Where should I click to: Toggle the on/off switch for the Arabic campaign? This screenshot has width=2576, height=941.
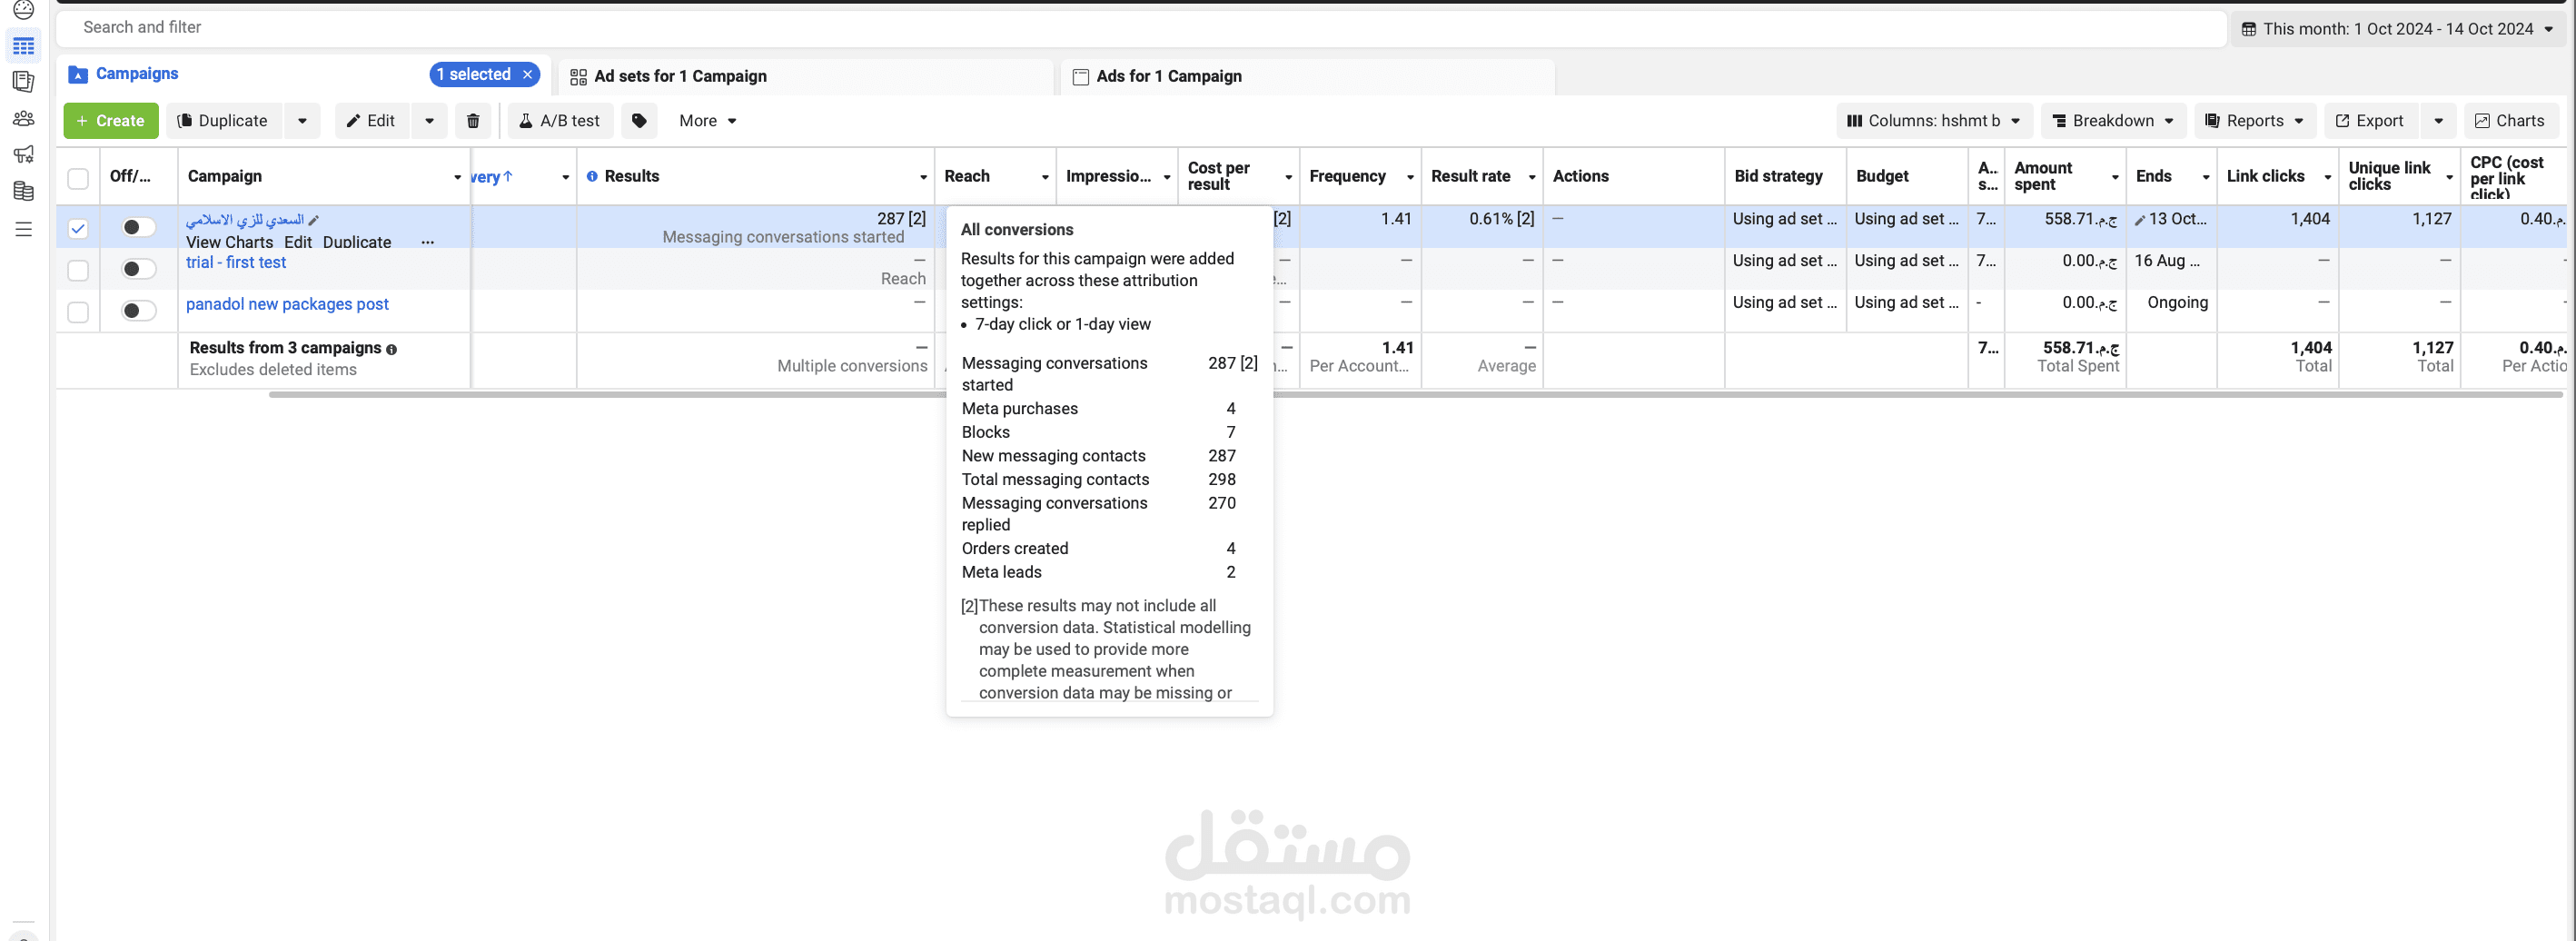point(138,227)
